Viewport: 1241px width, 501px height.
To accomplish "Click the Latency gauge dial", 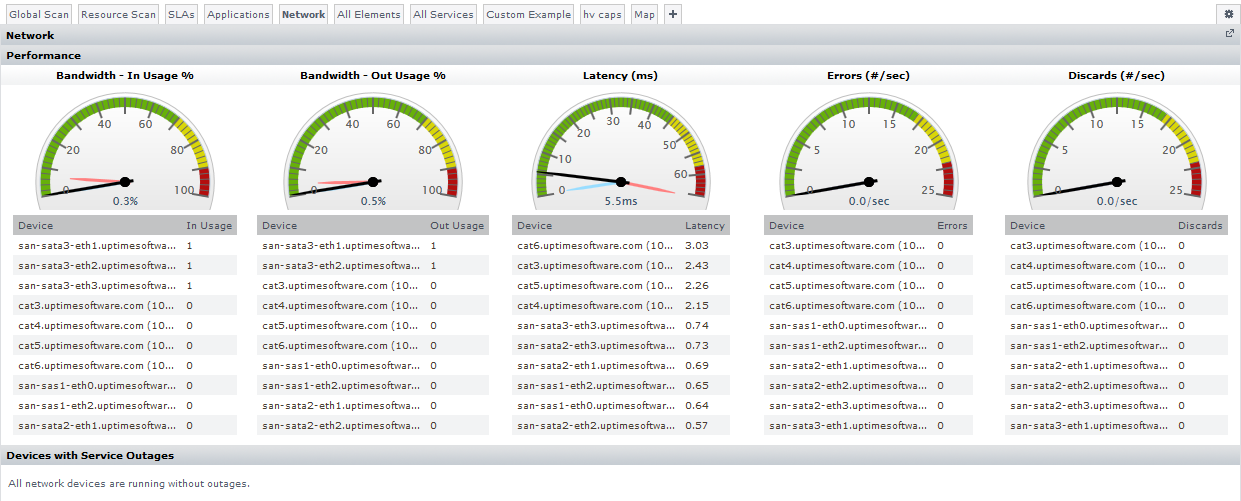I will [x=620, y=150].
